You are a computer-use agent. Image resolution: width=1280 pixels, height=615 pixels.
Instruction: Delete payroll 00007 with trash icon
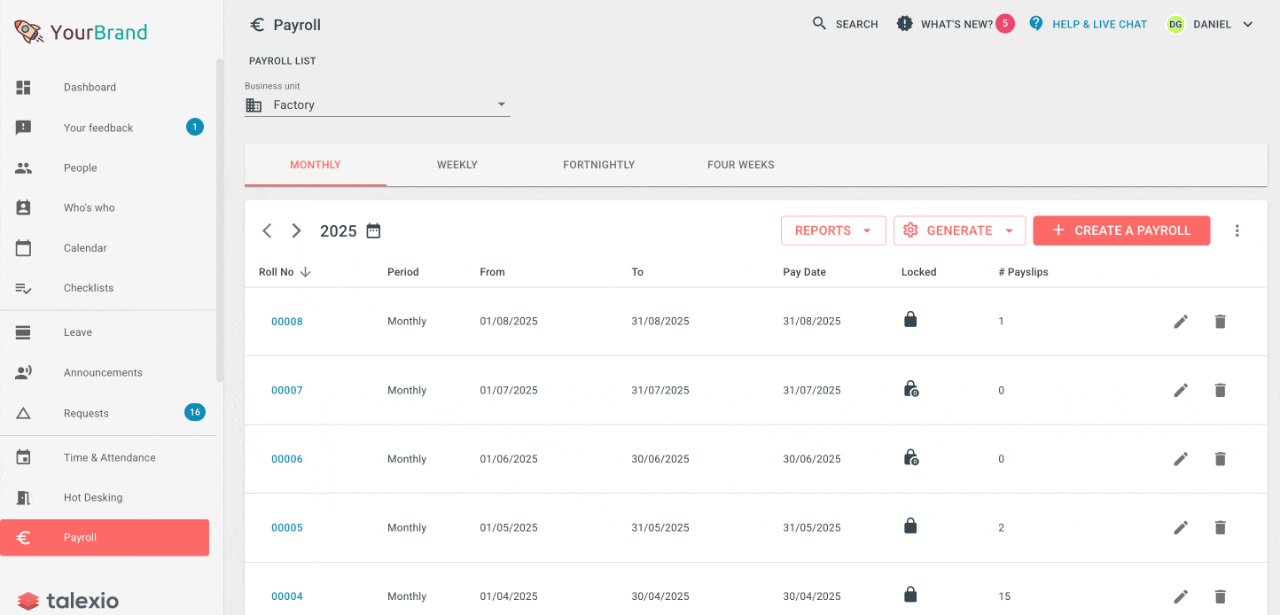point(1220,391)
